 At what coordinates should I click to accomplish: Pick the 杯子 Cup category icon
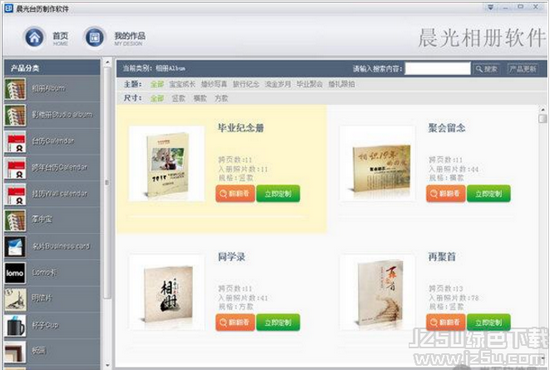tap(15, 325)
